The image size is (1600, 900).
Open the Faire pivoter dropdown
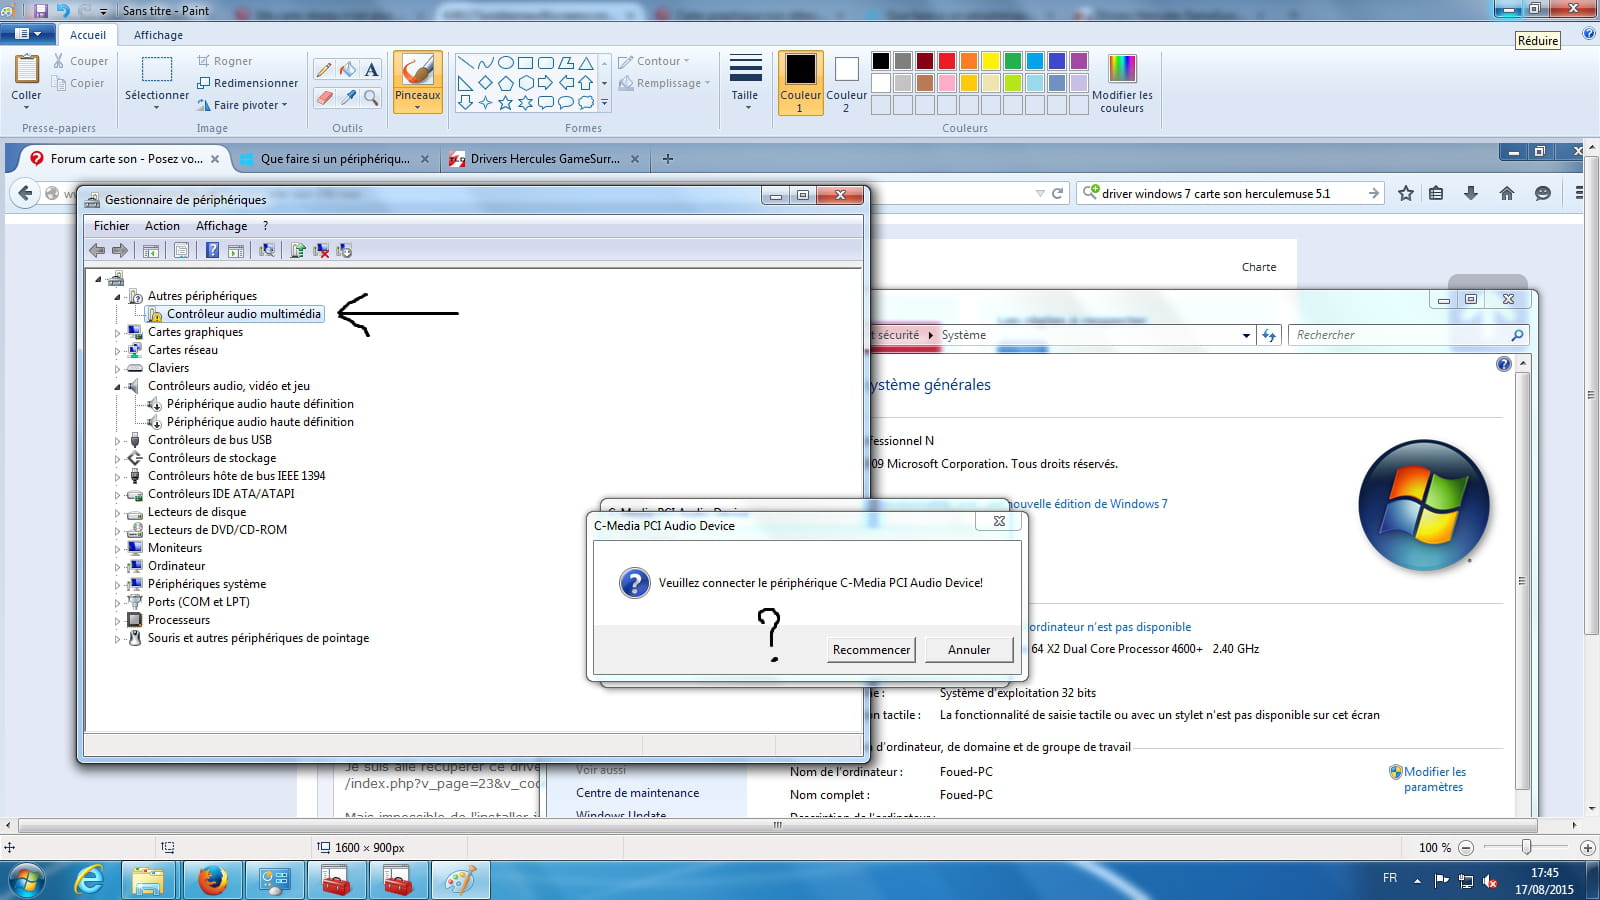243,105
